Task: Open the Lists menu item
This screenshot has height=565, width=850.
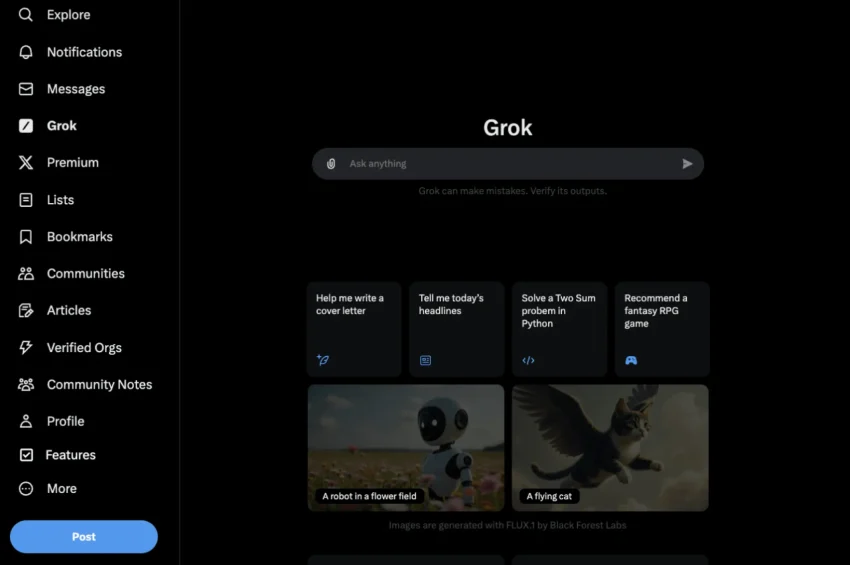Action: (60, 200)
